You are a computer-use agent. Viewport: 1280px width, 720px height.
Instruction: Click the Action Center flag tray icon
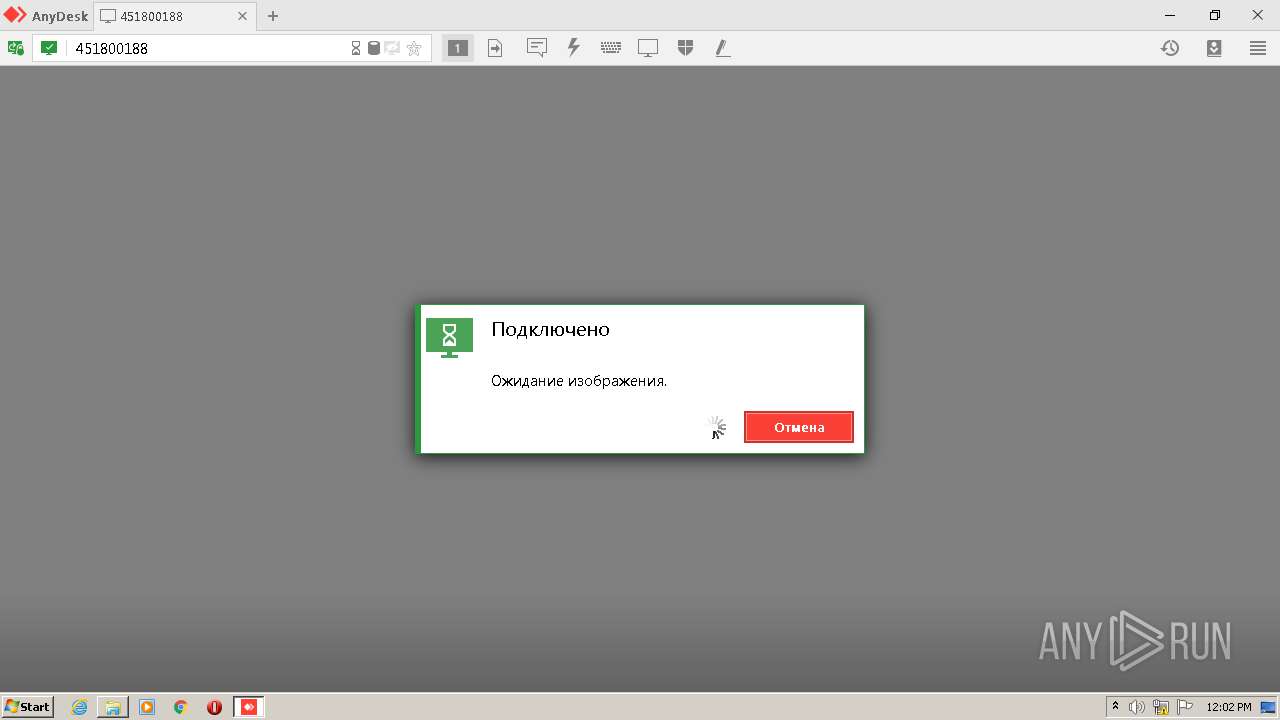click(1185, 707)
